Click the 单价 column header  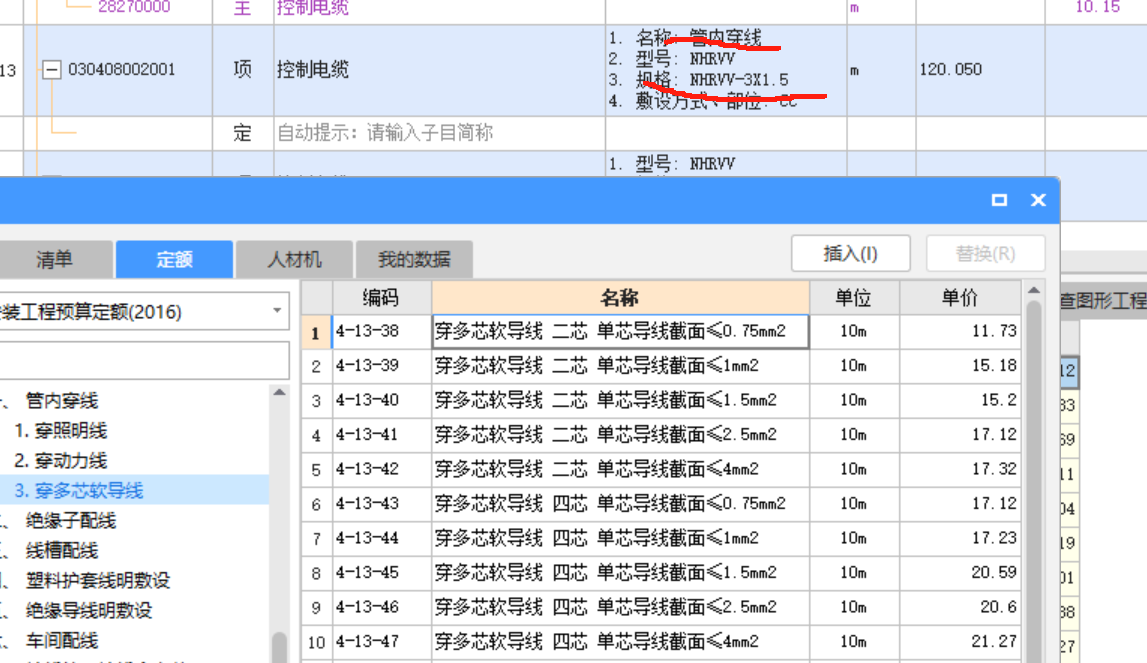coord(960,298)
